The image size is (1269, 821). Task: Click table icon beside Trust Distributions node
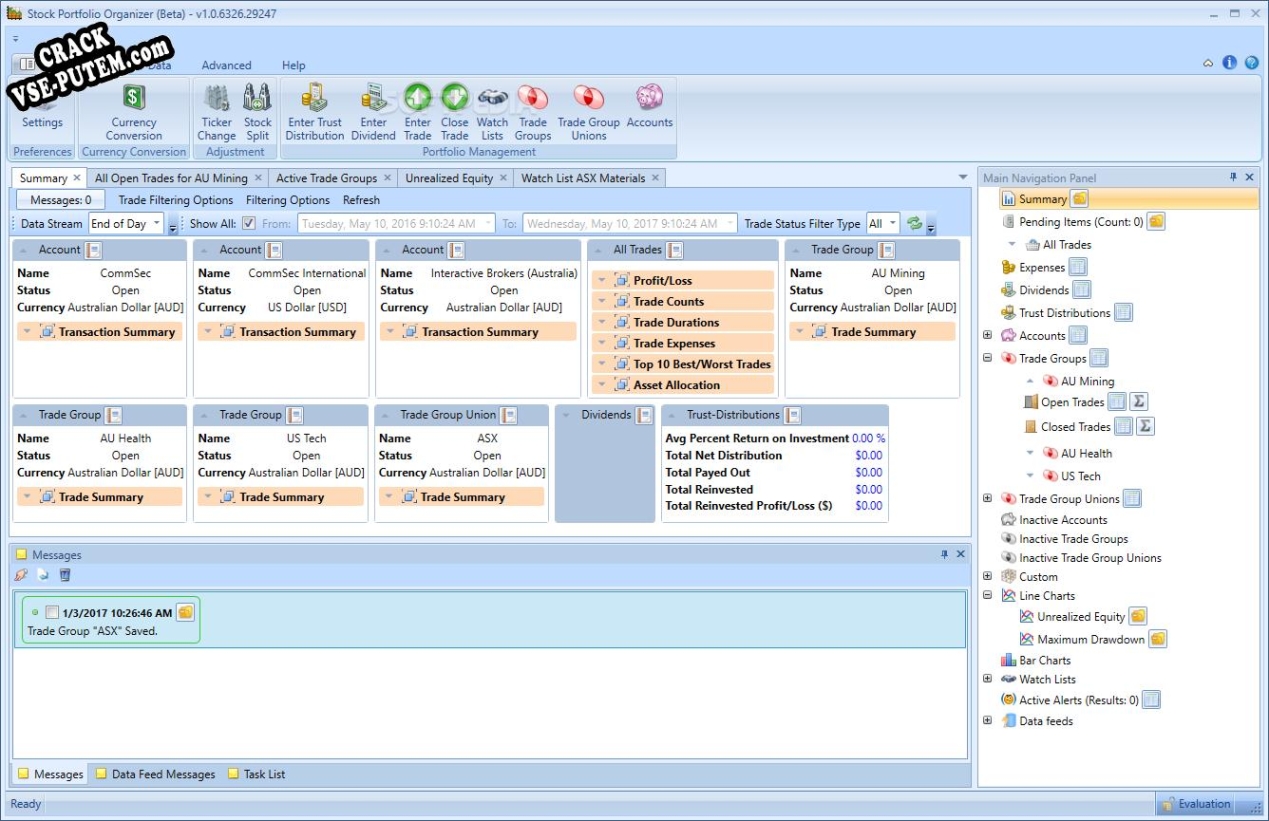click(1124, 313)
